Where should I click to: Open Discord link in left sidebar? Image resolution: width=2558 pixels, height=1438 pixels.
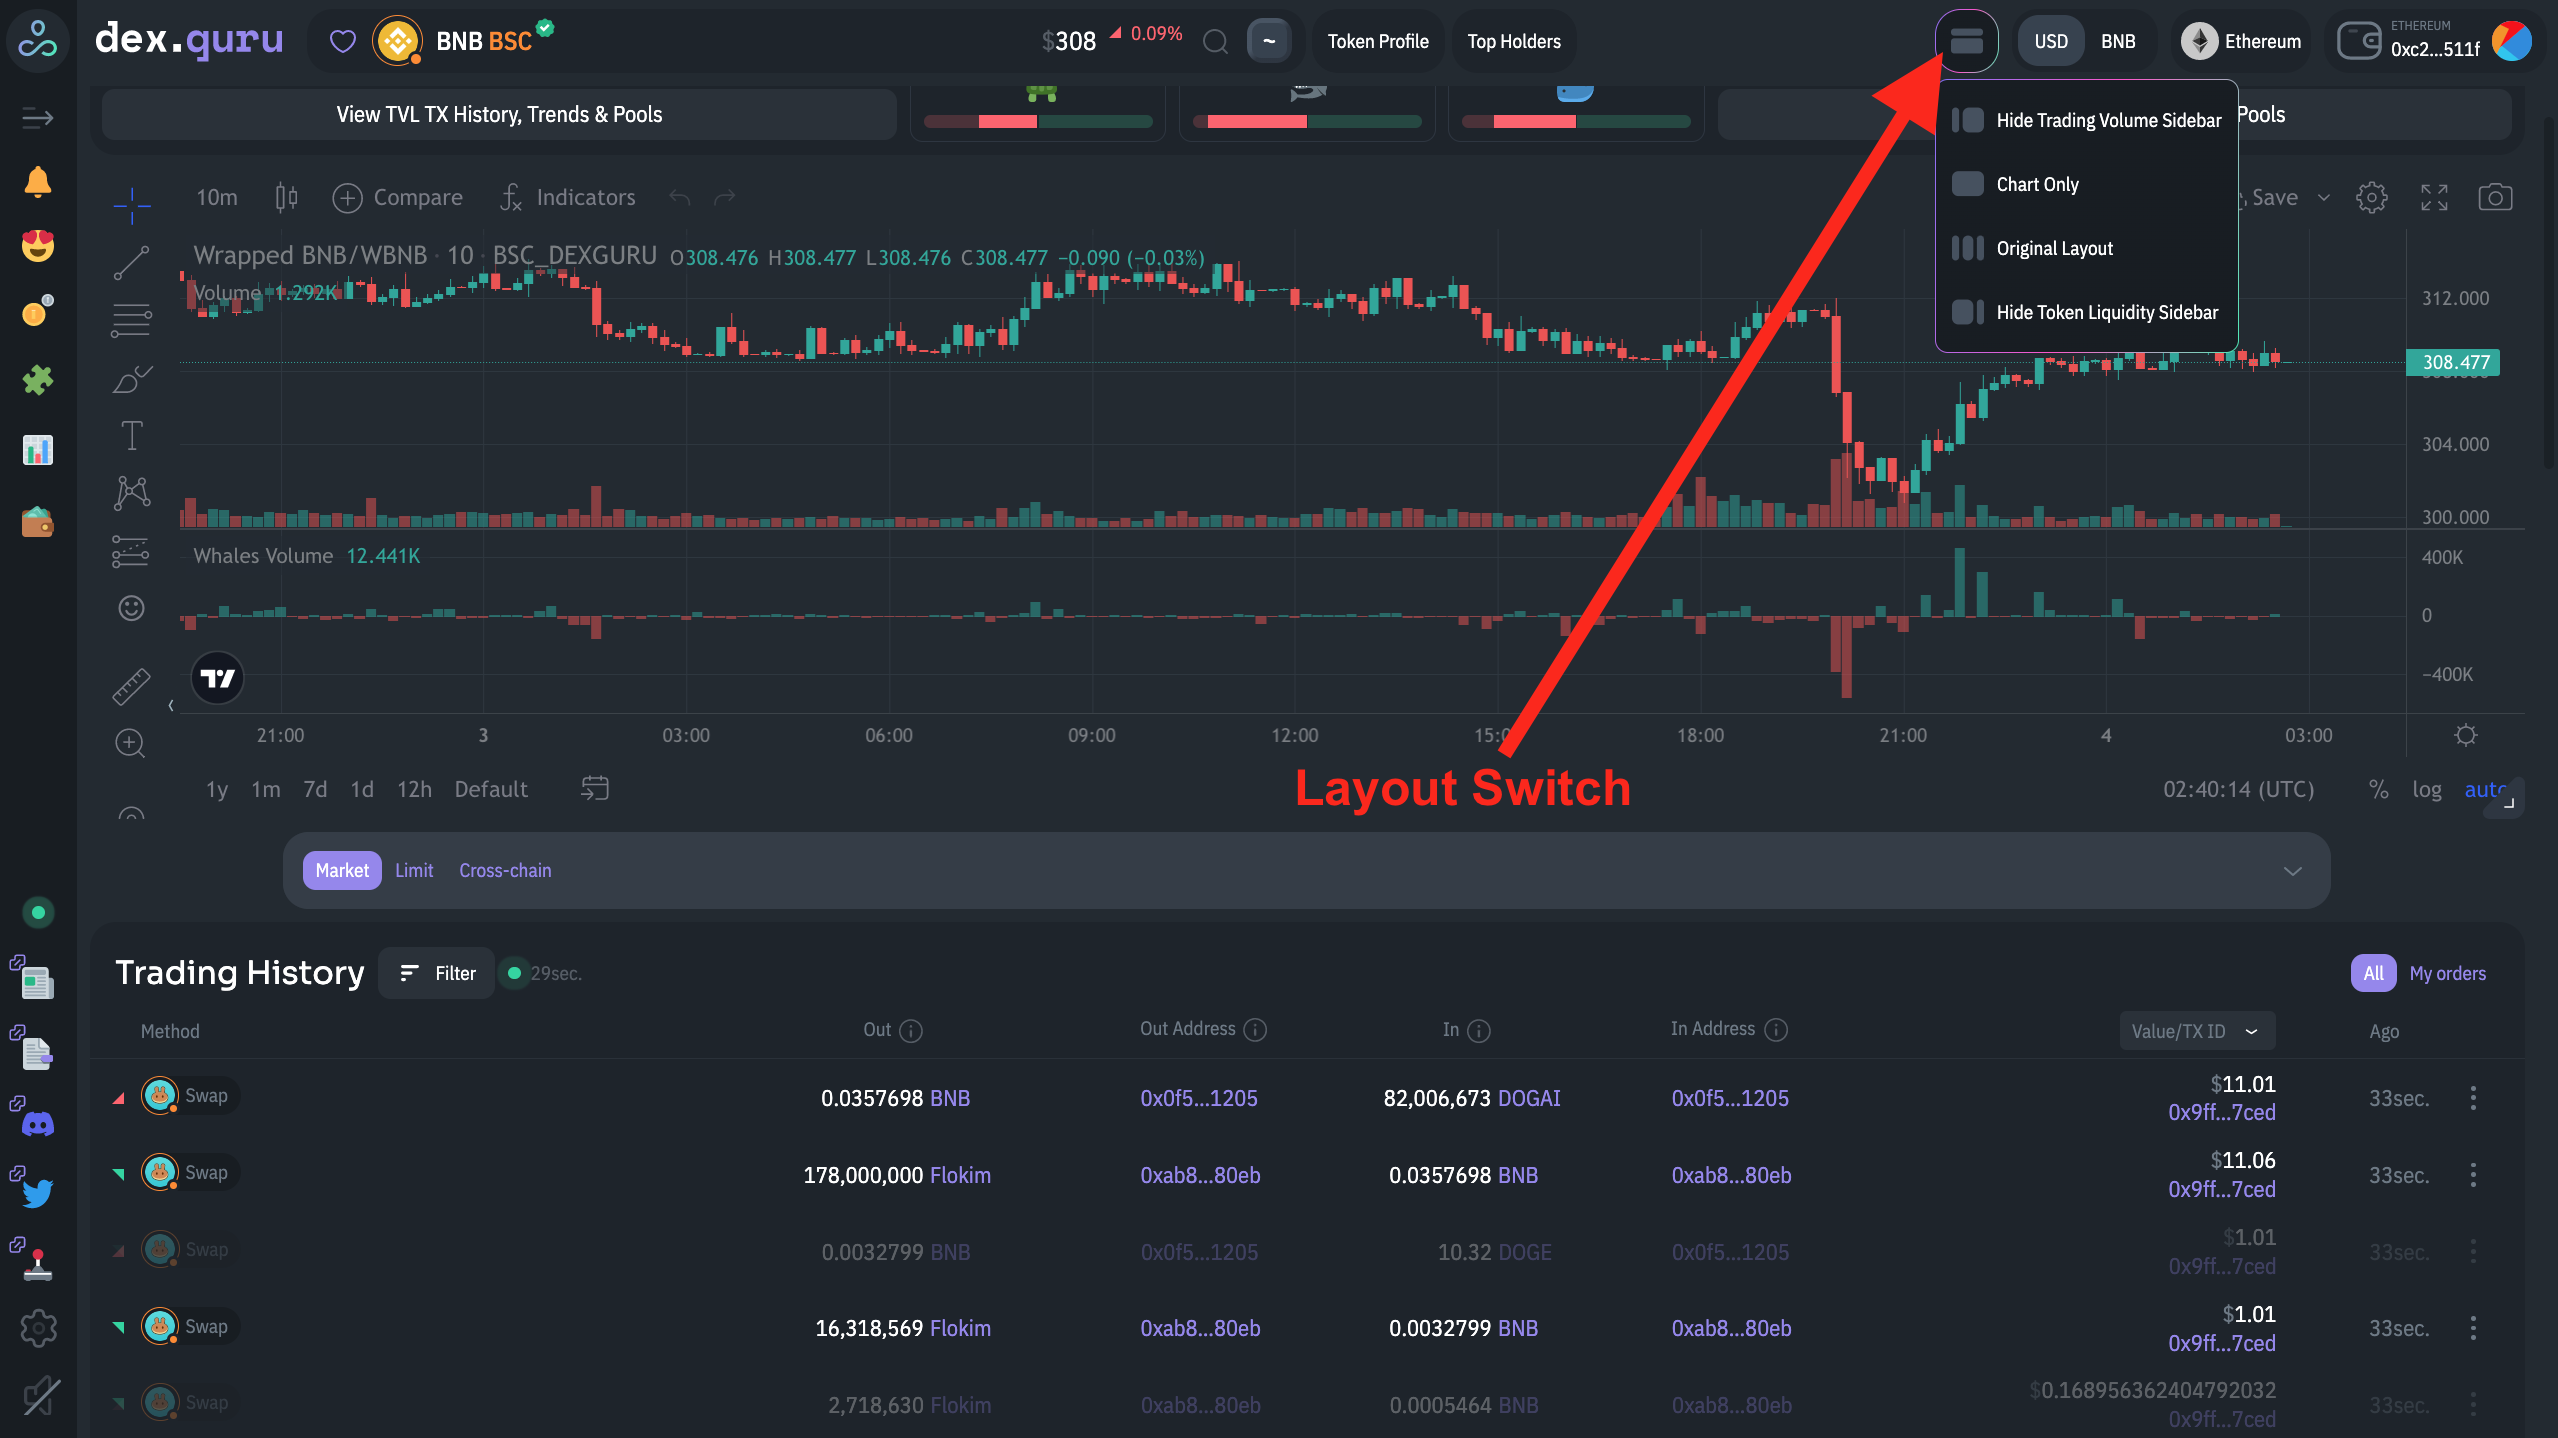[38, 1123]
